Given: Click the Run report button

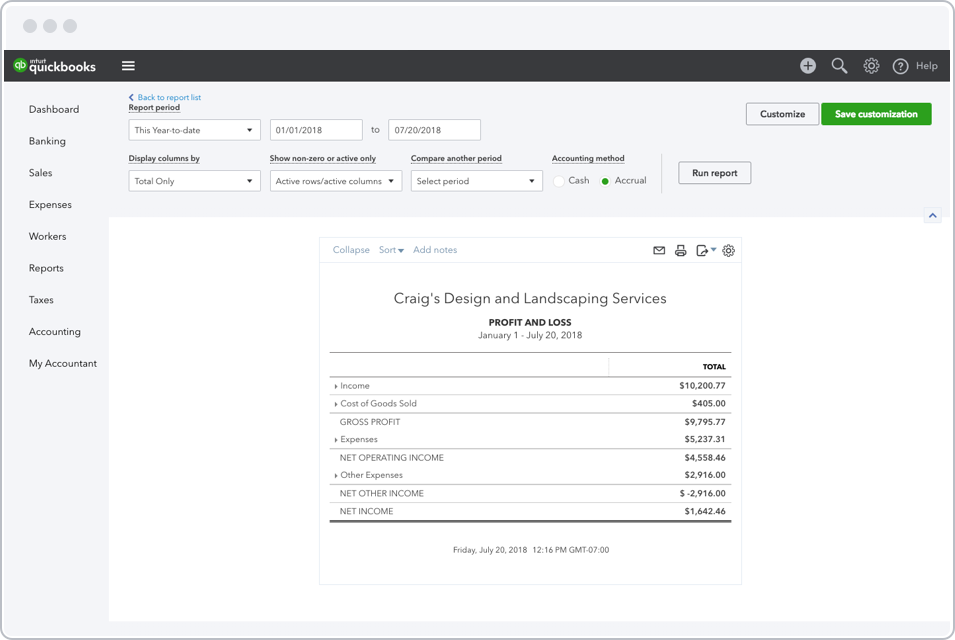Looking at the screenshot, I should 714,173.
